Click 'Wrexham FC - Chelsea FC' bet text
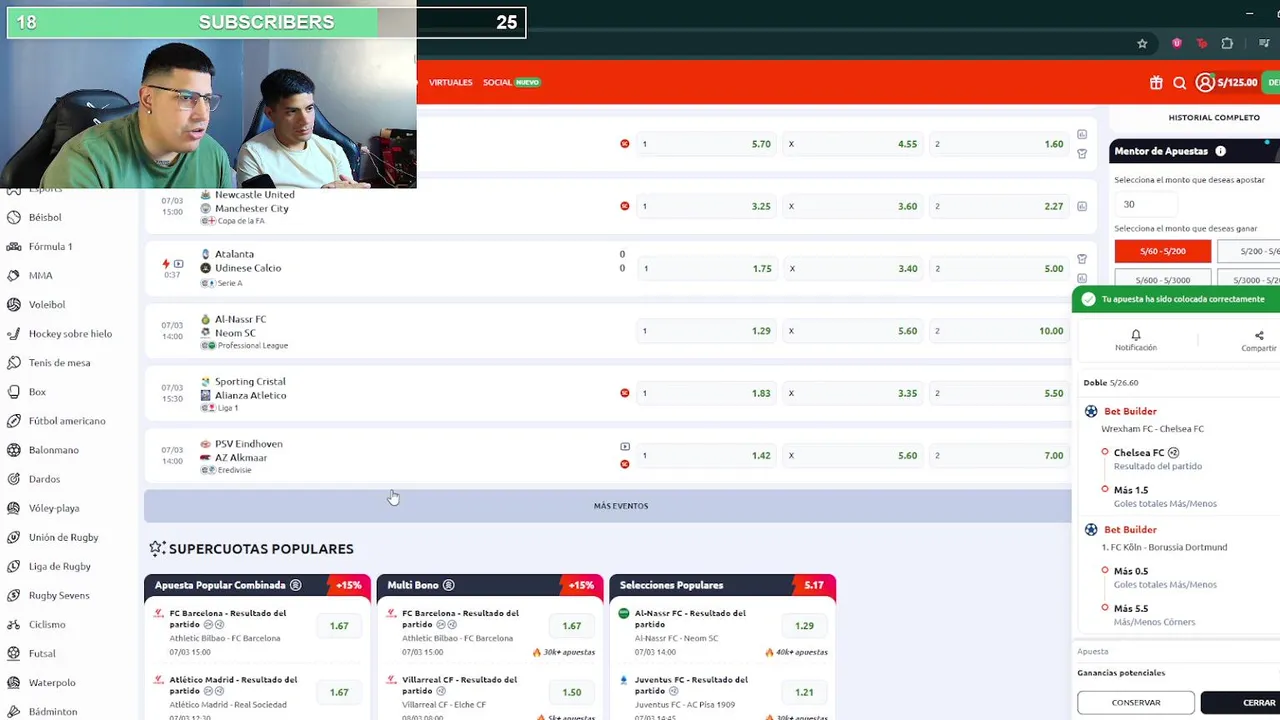Viewport: 1280px width, 720px height. [1152, 429]
